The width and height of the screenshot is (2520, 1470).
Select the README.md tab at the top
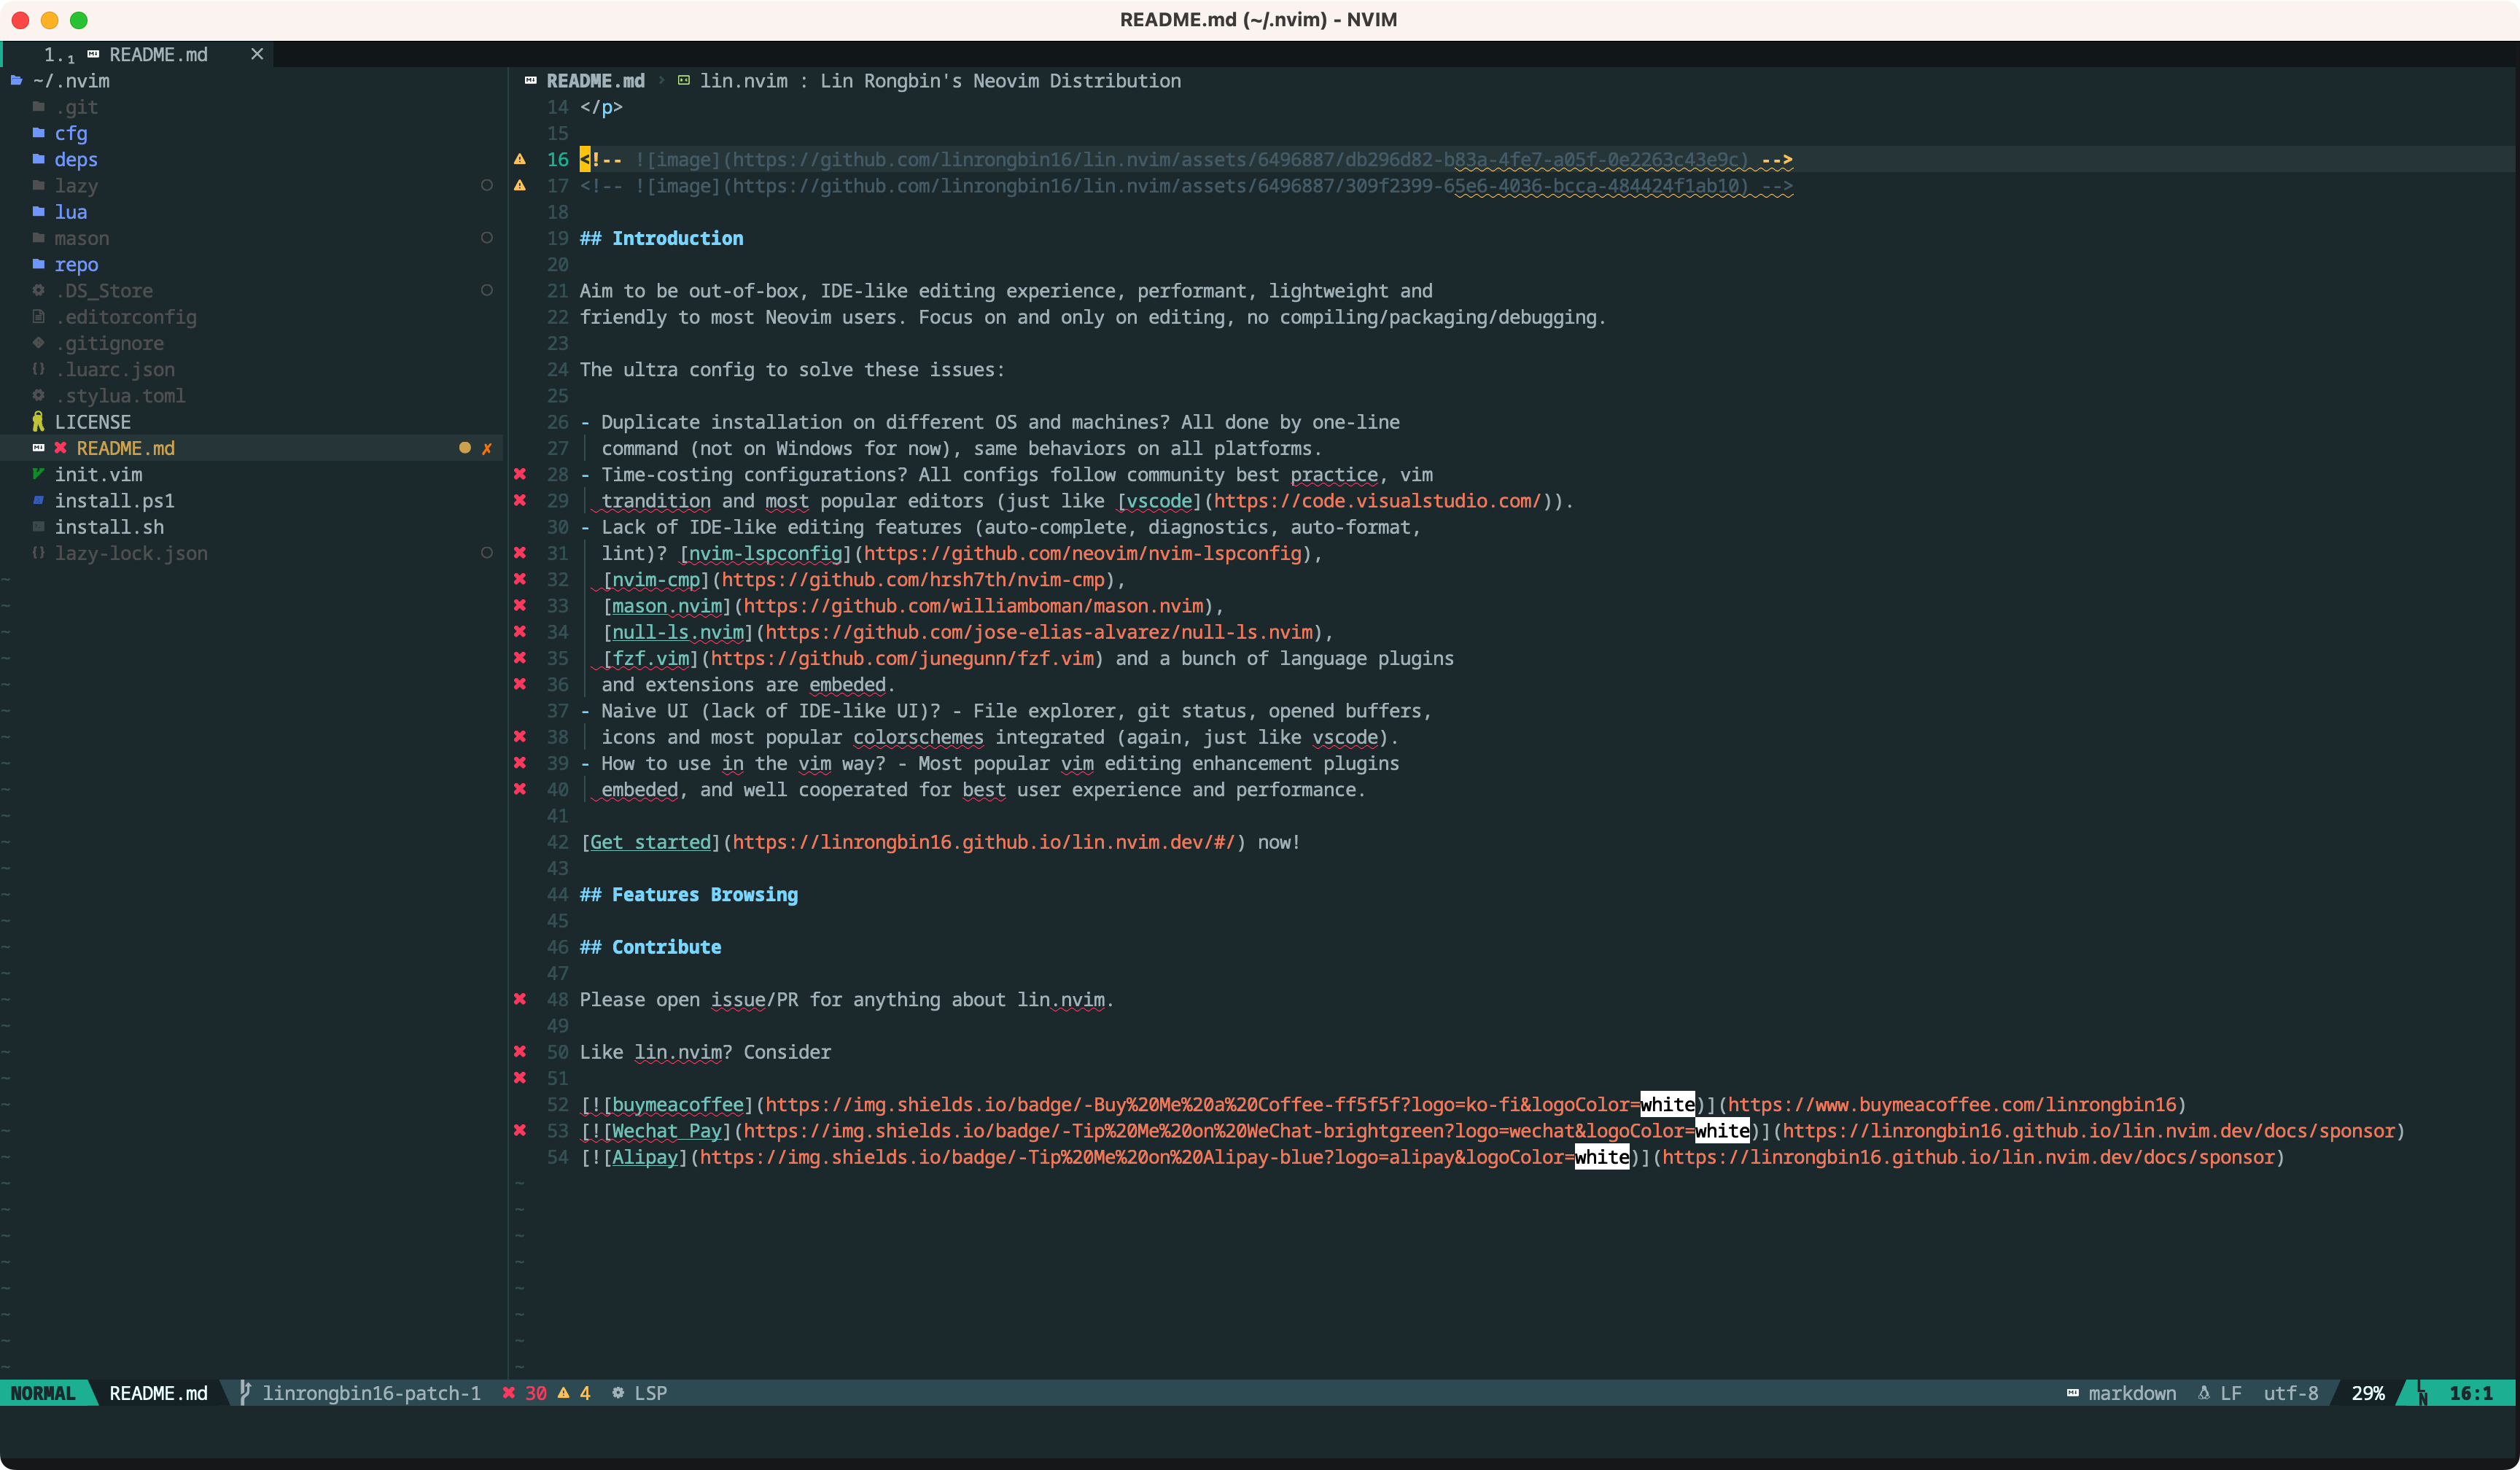point(160,55)
